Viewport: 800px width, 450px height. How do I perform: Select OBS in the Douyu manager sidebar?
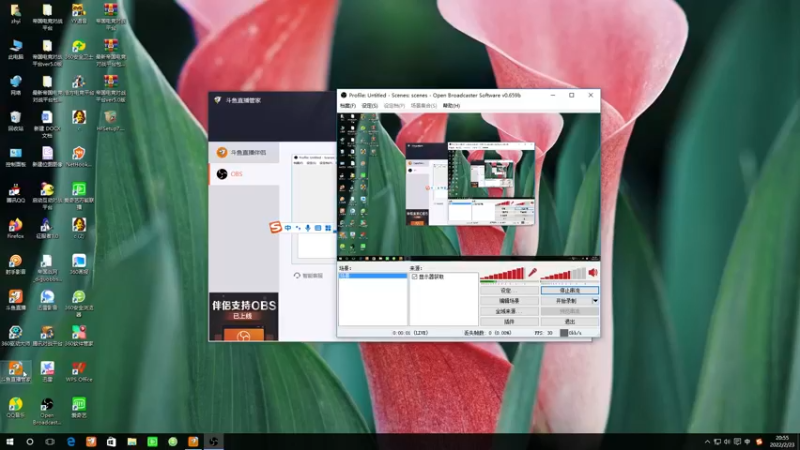(244, 174)
